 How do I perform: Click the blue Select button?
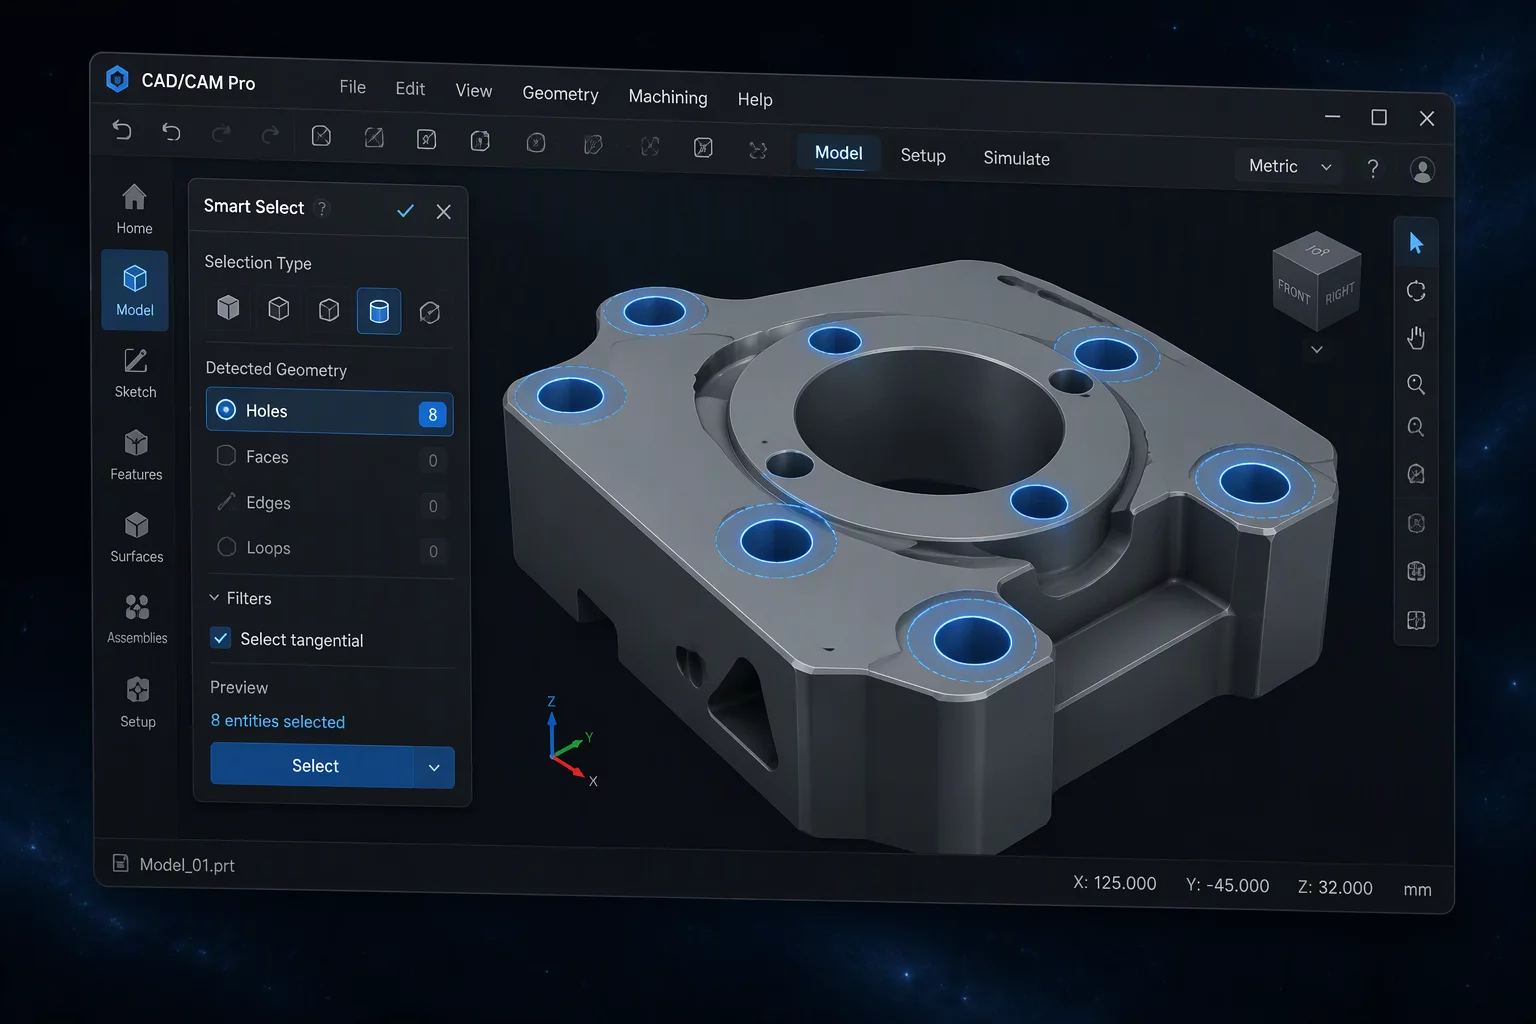pos(314,765)
